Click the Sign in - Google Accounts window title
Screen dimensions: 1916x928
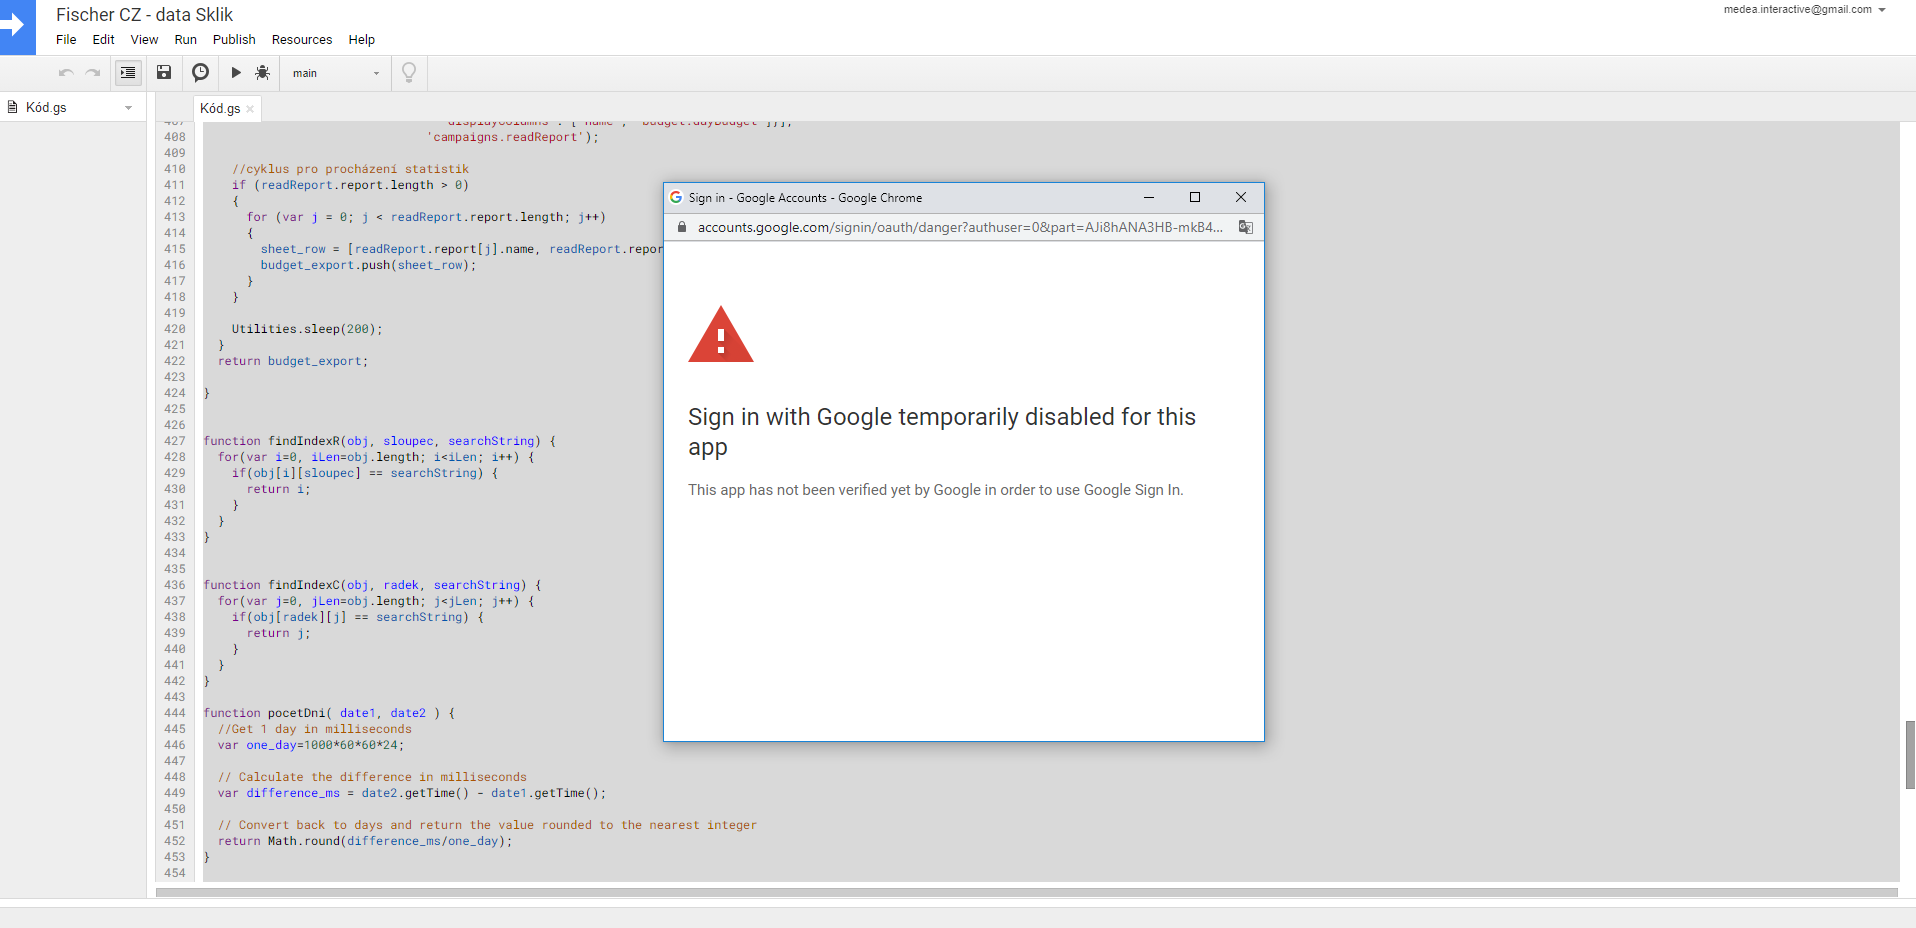click(x=805, y=198)
